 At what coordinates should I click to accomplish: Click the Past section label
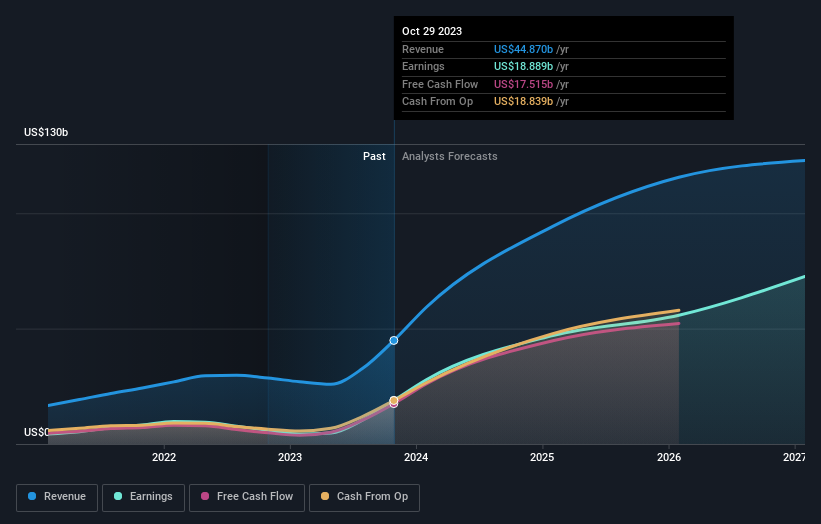click(374, 156)
